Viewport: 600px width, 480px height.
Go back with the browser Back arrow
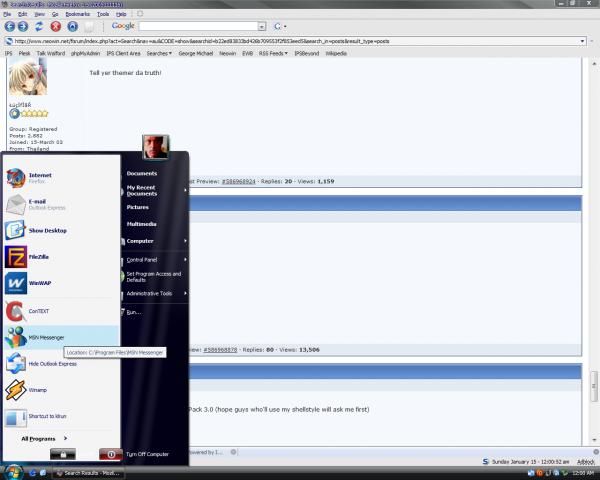point(10,26)
